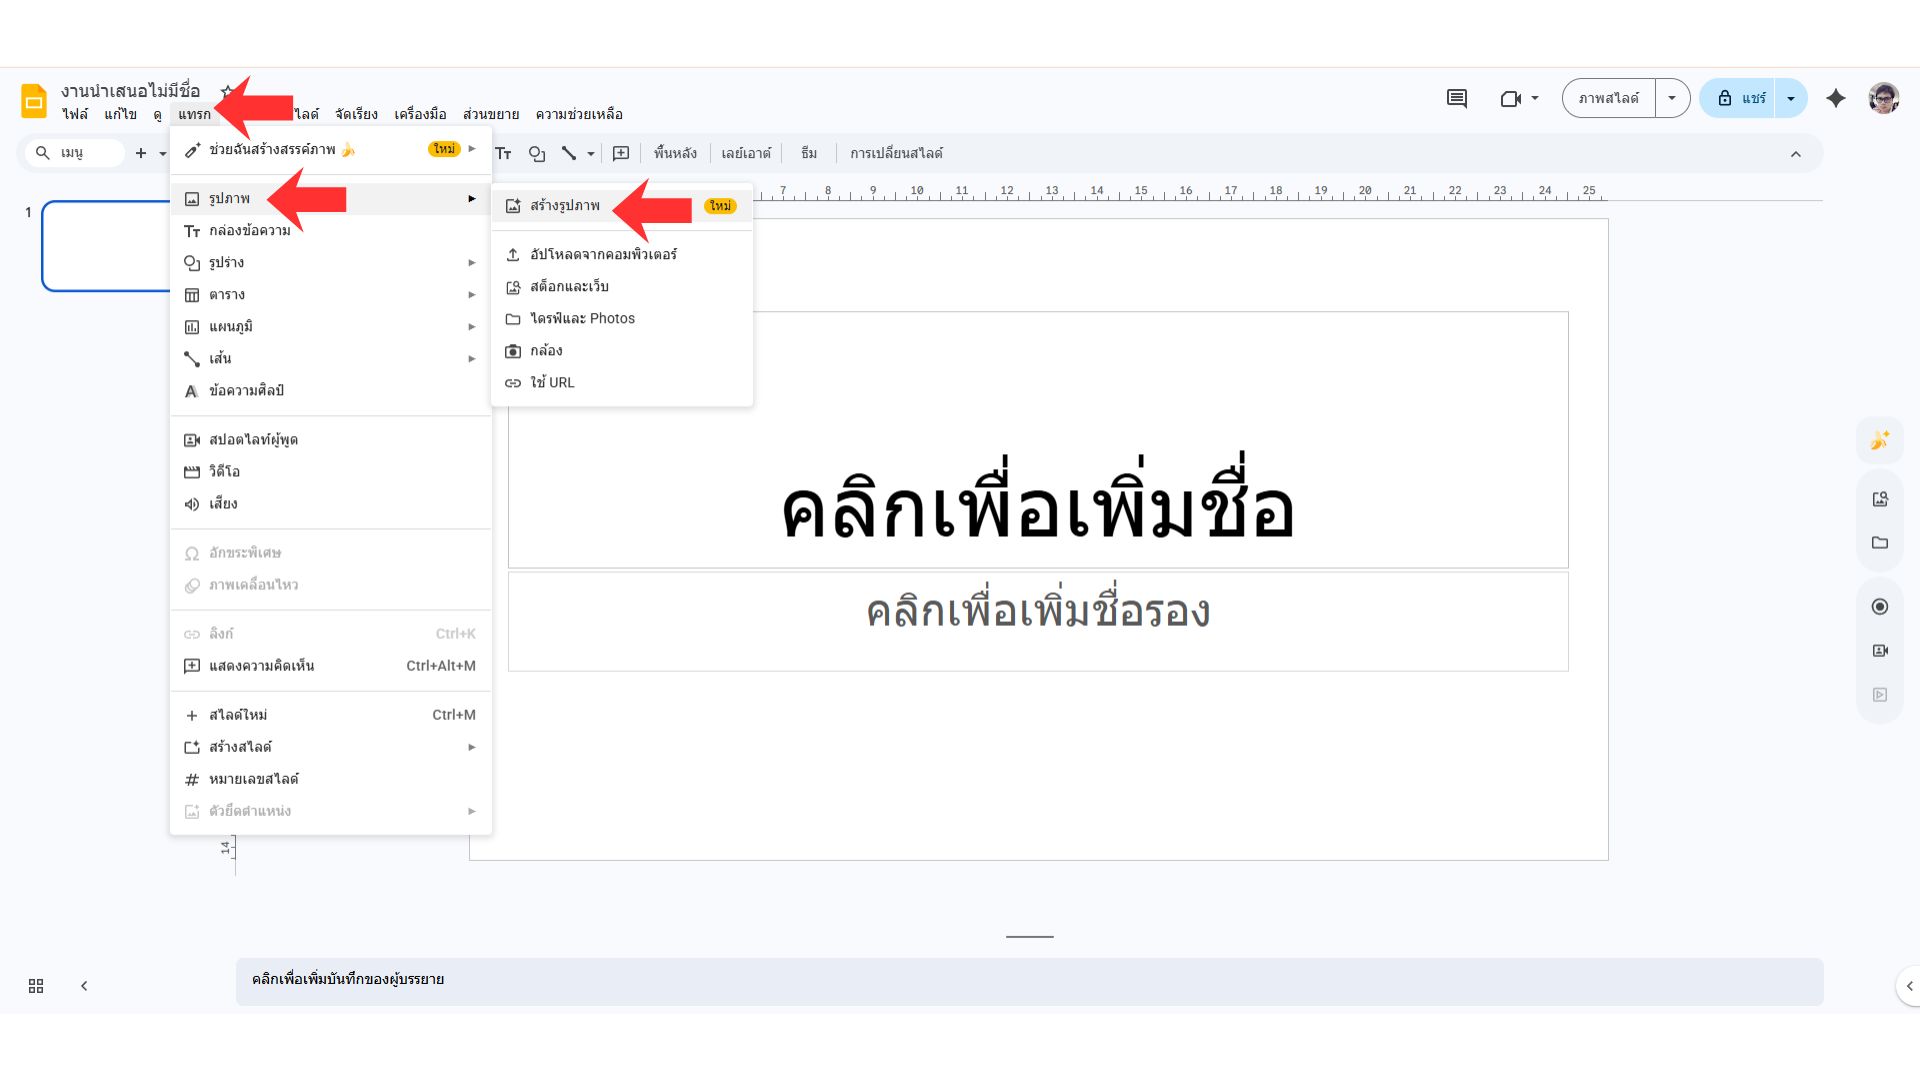This screenshot has width=1920, height=1080.
Task: Hide the menus with toolbar chevron
Action: (1796, 154)
